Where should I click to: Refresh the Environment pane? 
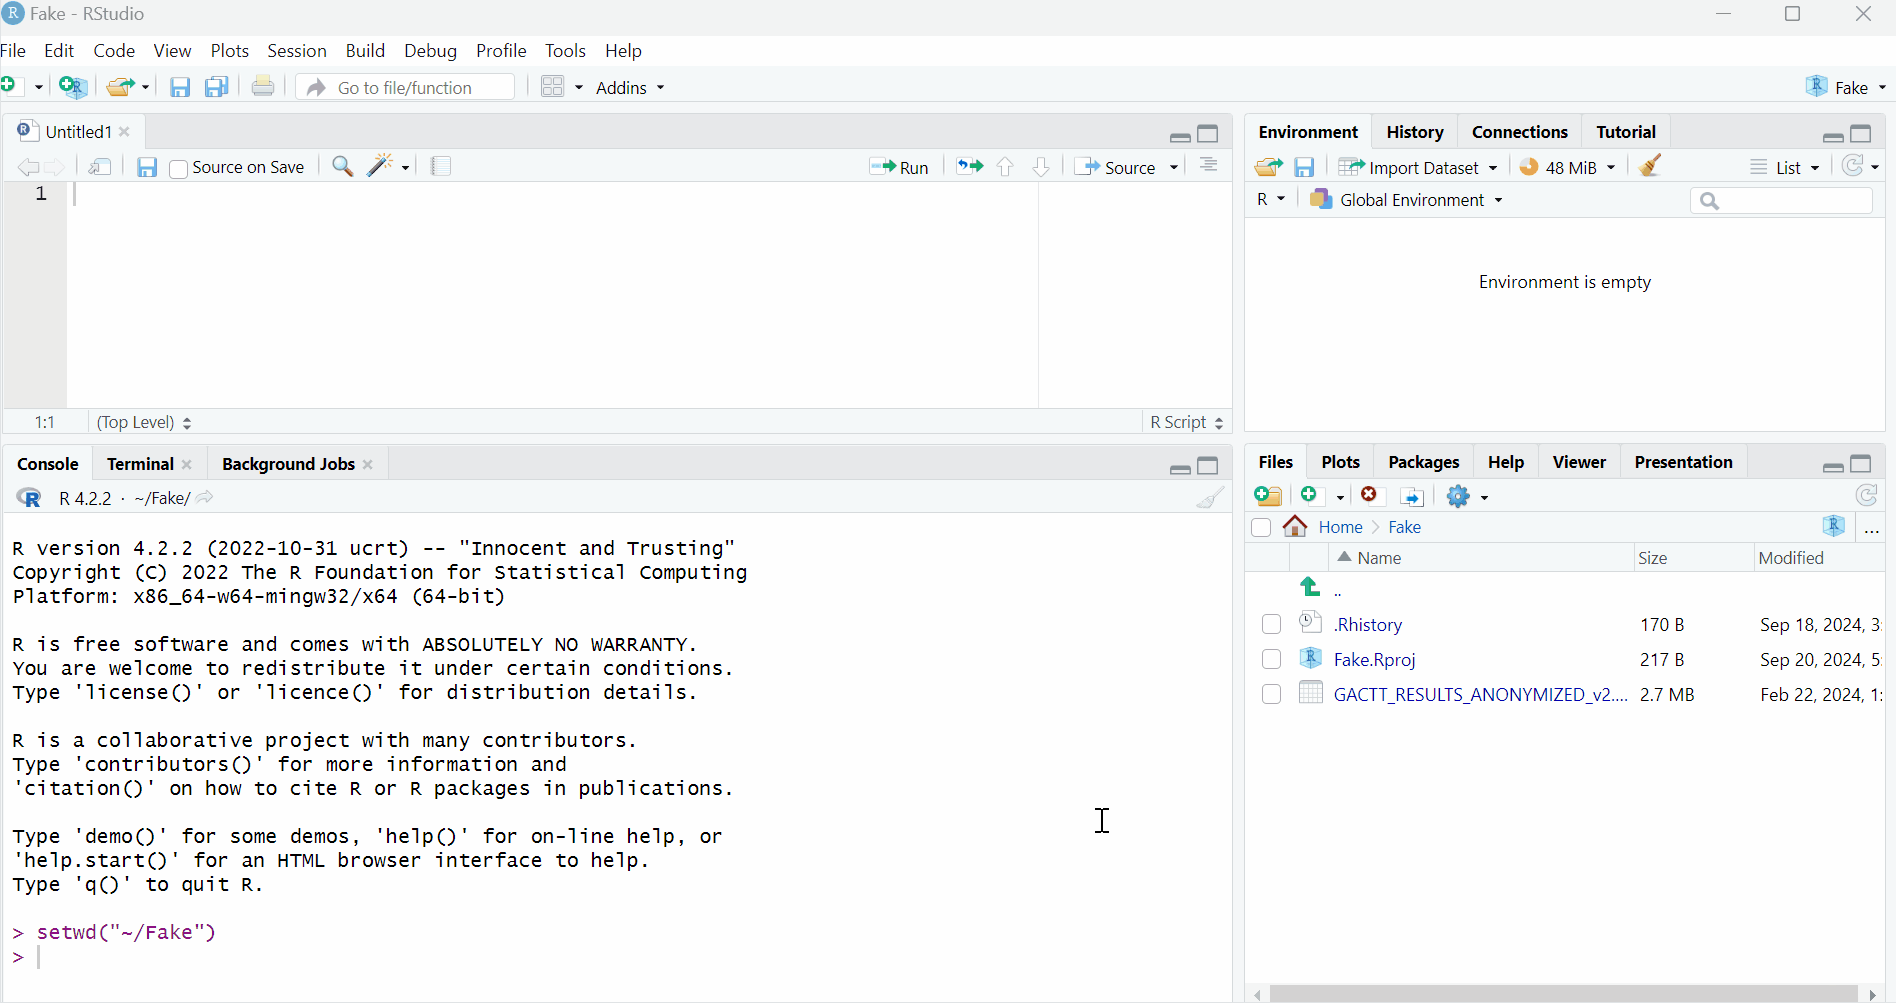[1854, 166]
